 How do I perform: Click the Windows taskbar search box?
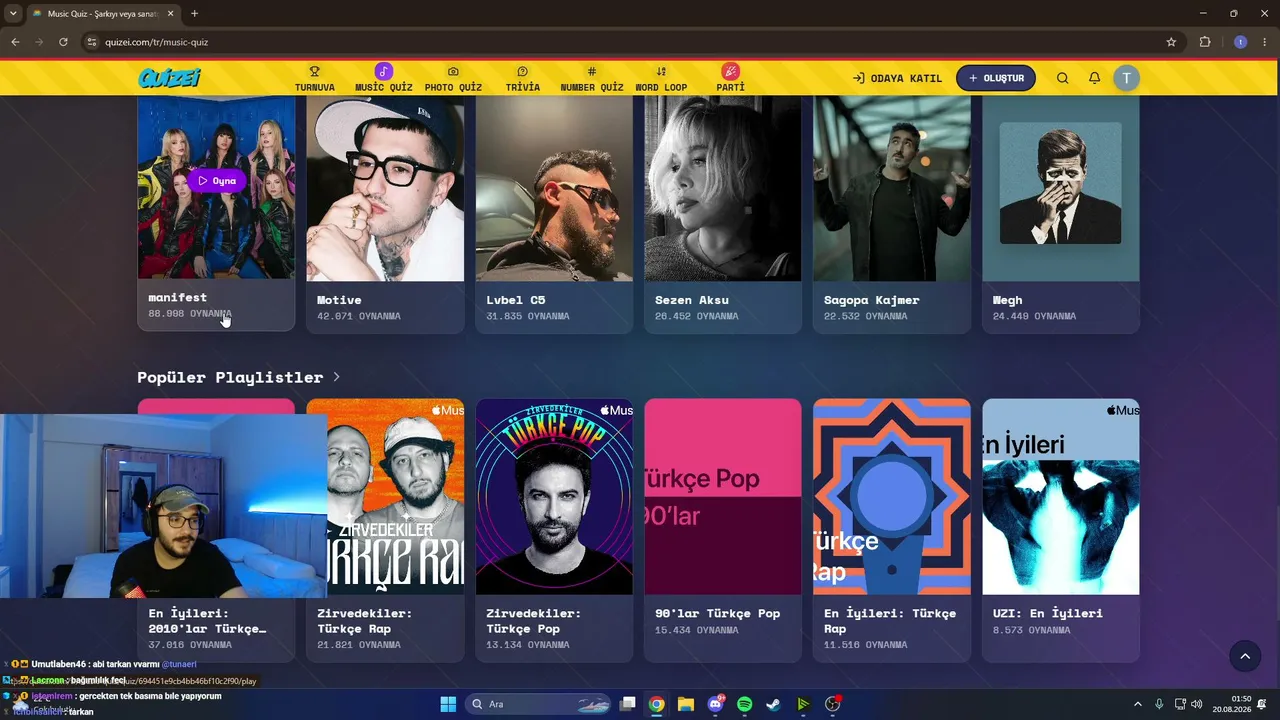click(539, 704)
